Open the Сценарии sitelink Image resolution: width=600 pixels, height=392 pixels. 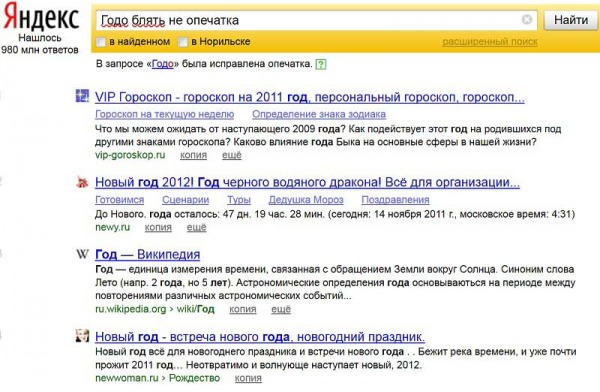pos(186,200)
